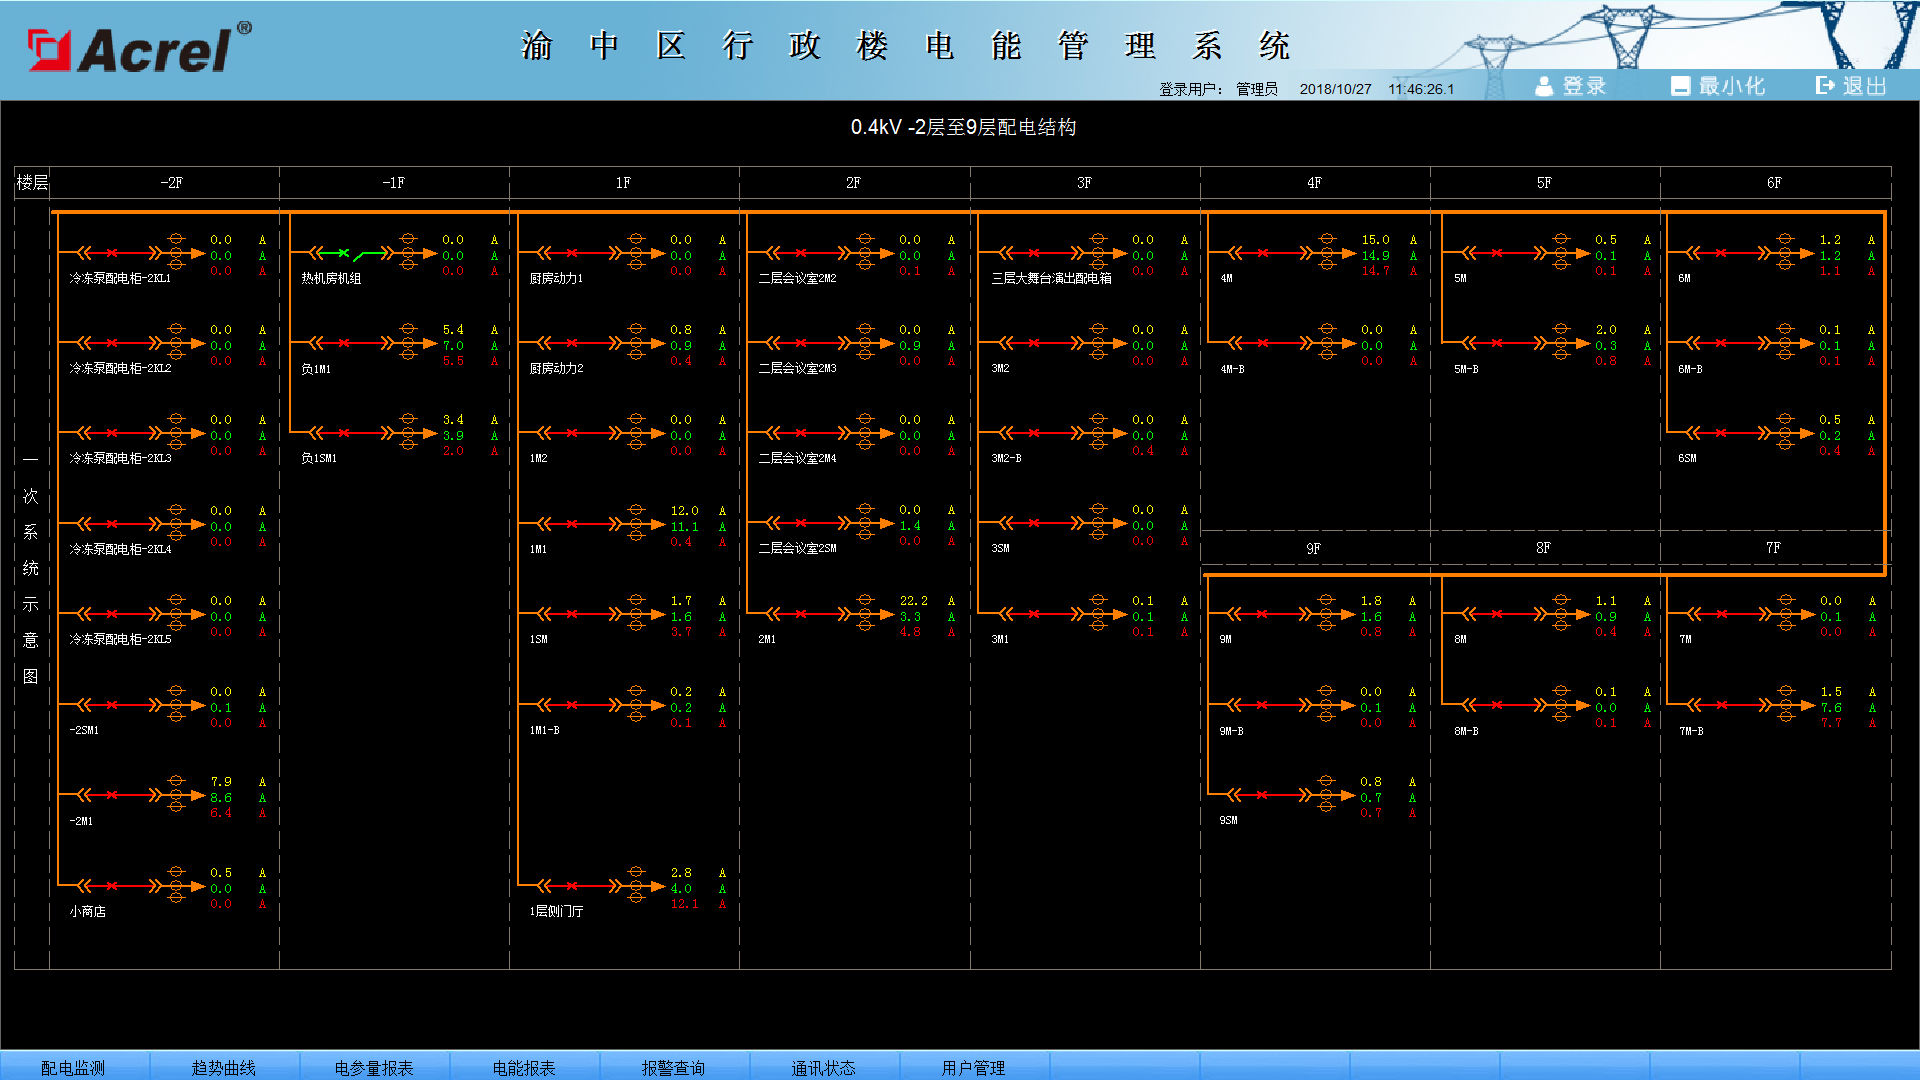
Task: Click the 0.4kV -2层至9层配电结构 title
Action: point(963,128)
